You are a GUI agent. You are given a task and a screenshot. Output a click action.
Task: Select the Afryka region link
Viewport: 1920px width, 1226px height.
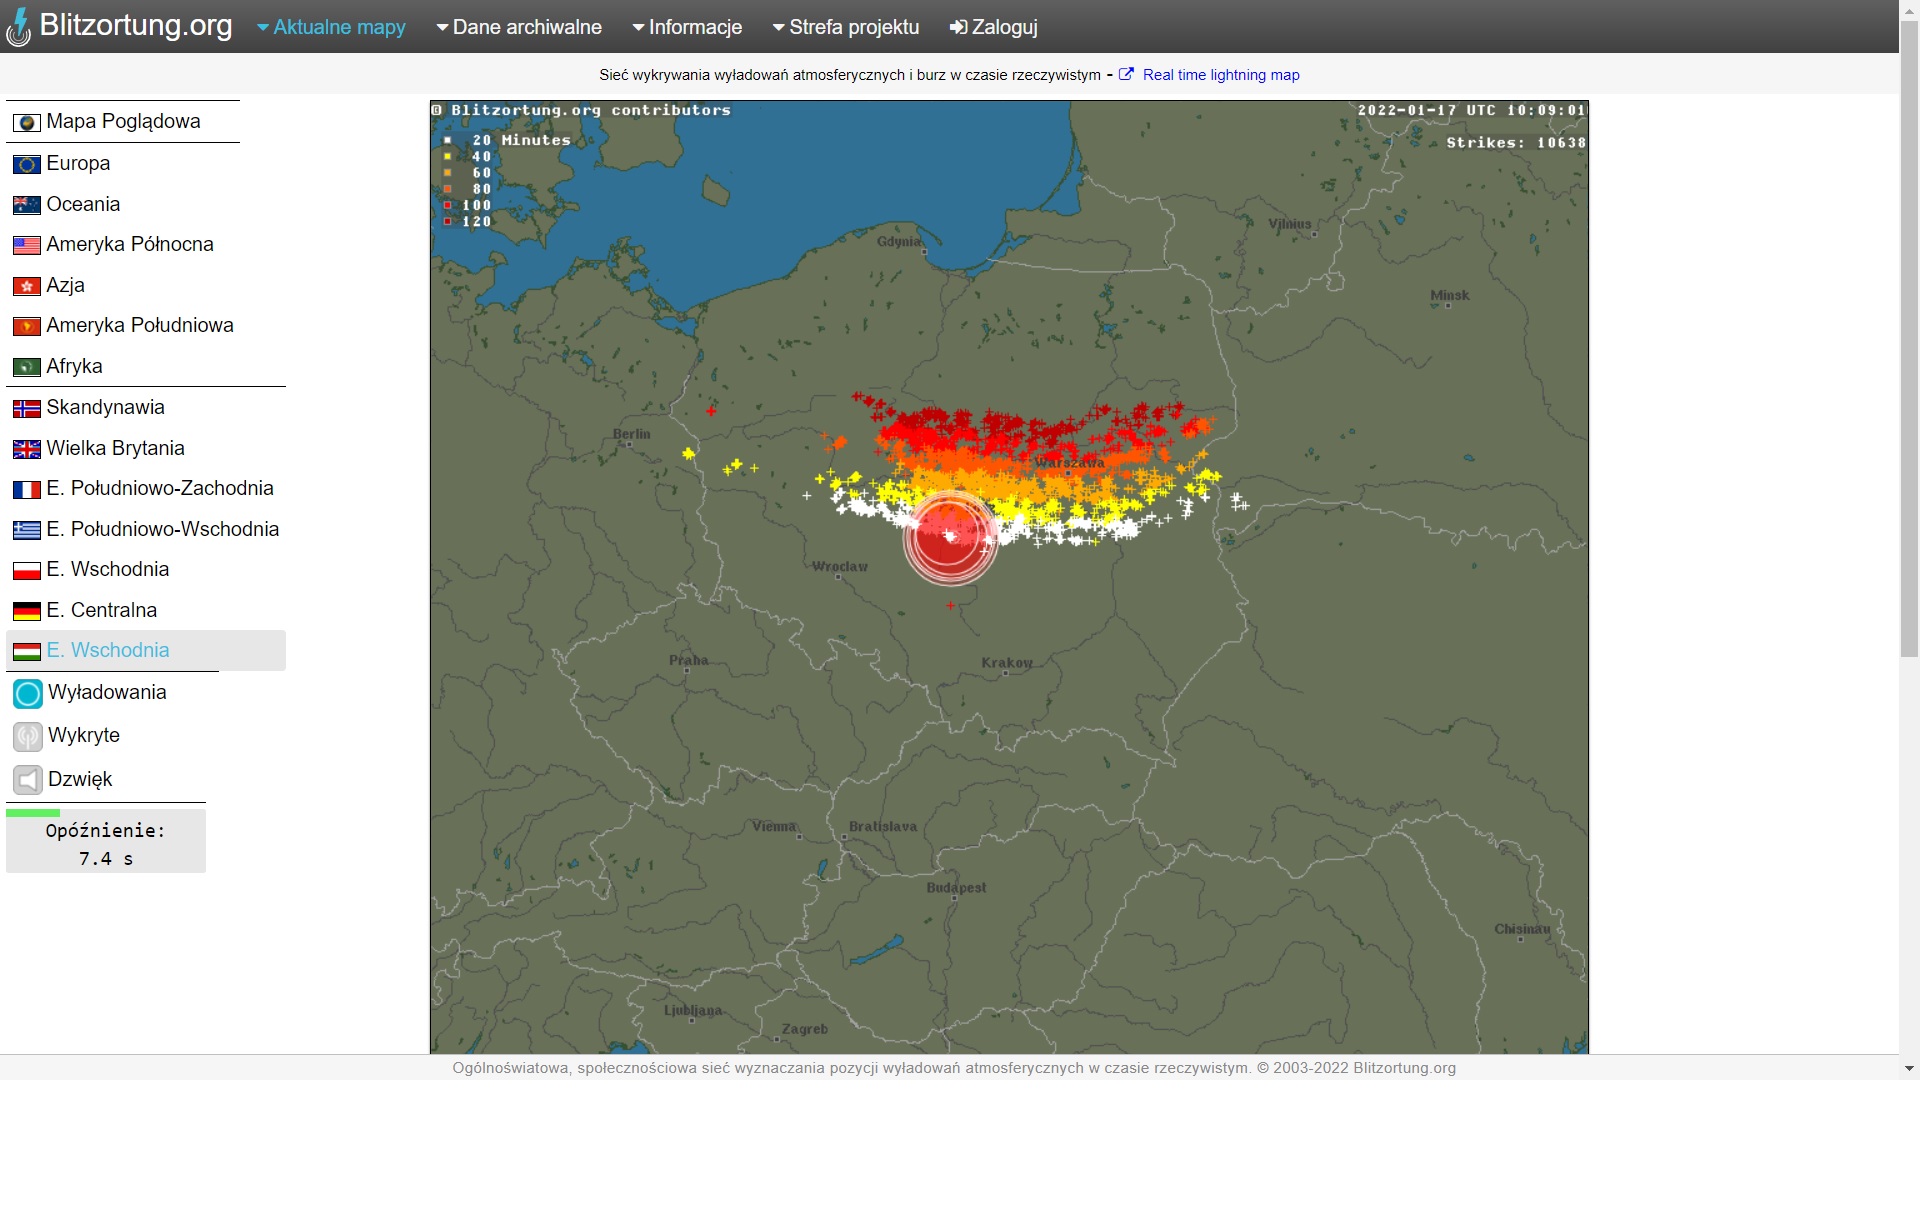click(x=74, y=367)
